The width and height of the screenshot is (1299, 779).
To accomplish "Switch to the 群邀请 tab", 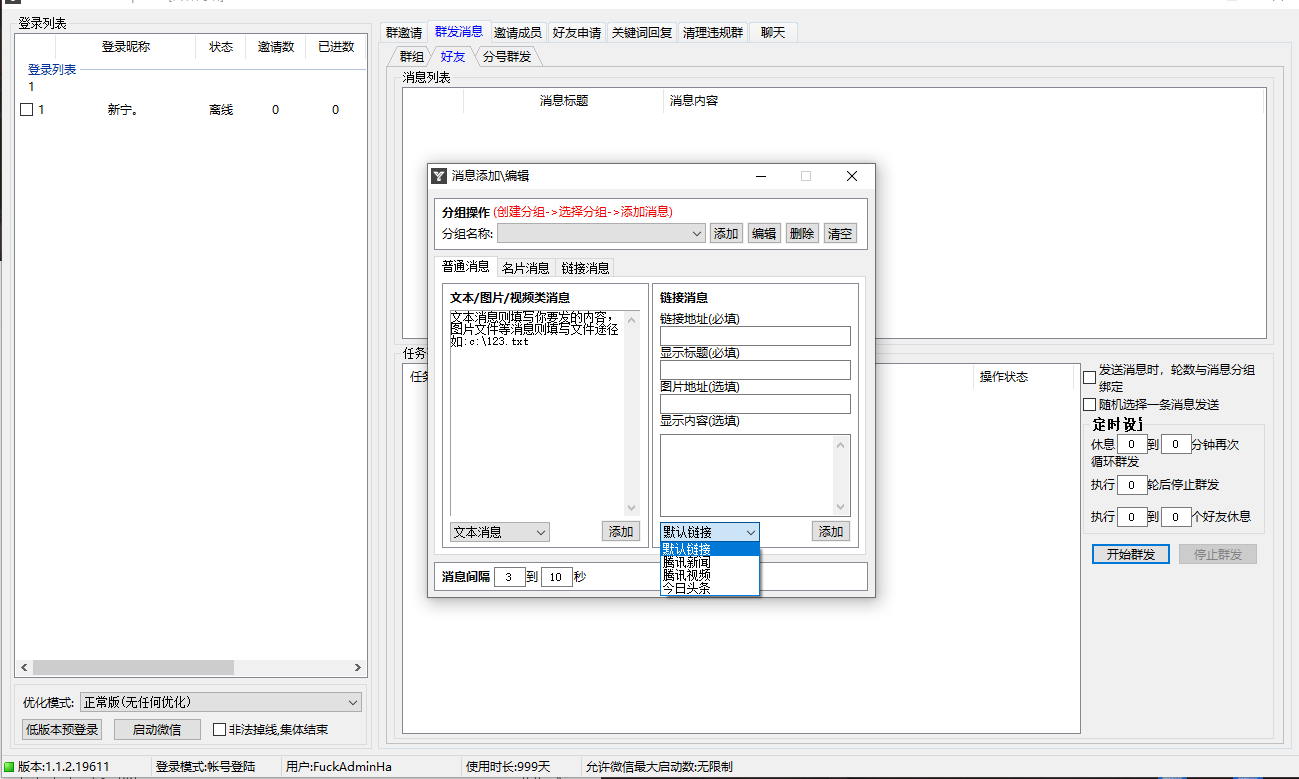I will [x=404, y=33].
